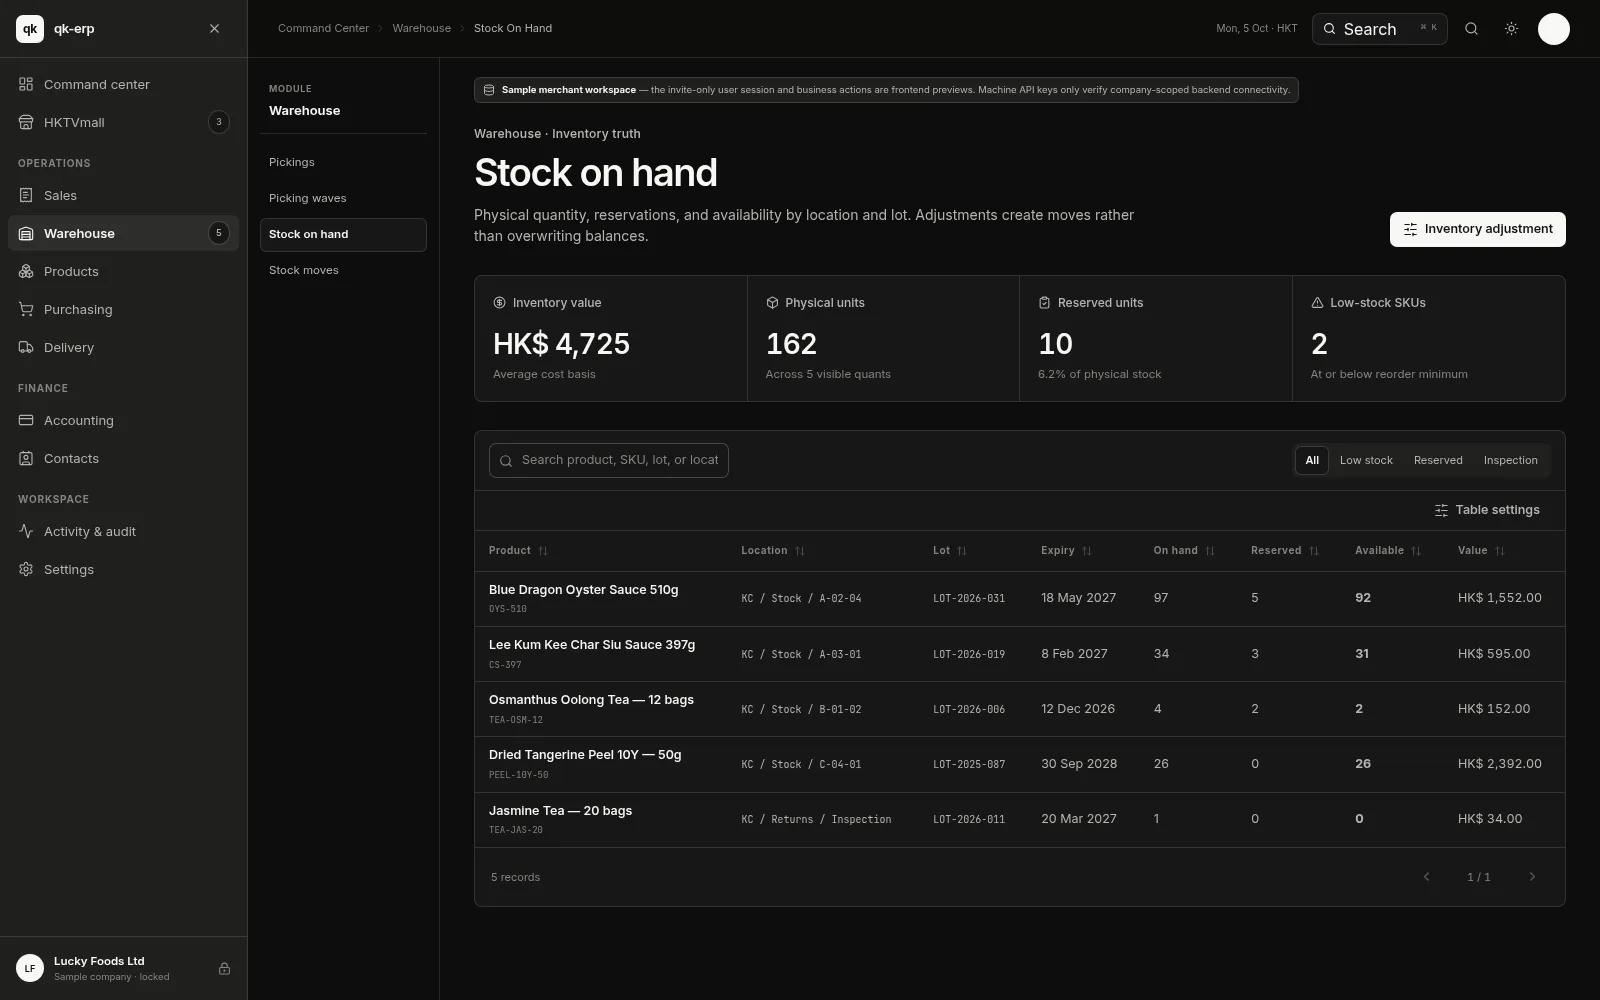This screenshot has width=1600, height=1000.
Task: Go to Sales in Operations
Action: [123, 195]
